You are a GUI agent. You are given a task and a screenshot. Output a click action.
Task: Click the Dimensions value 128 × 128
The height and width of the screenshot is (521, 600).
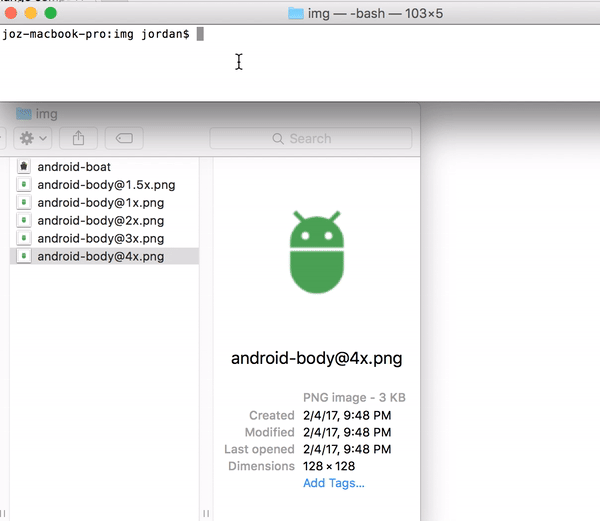coord(329,466)
